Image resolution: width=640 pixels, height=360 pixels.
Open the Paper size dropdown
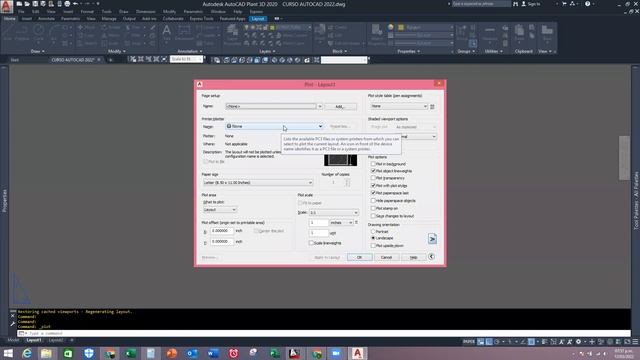[x=258, y=182]
